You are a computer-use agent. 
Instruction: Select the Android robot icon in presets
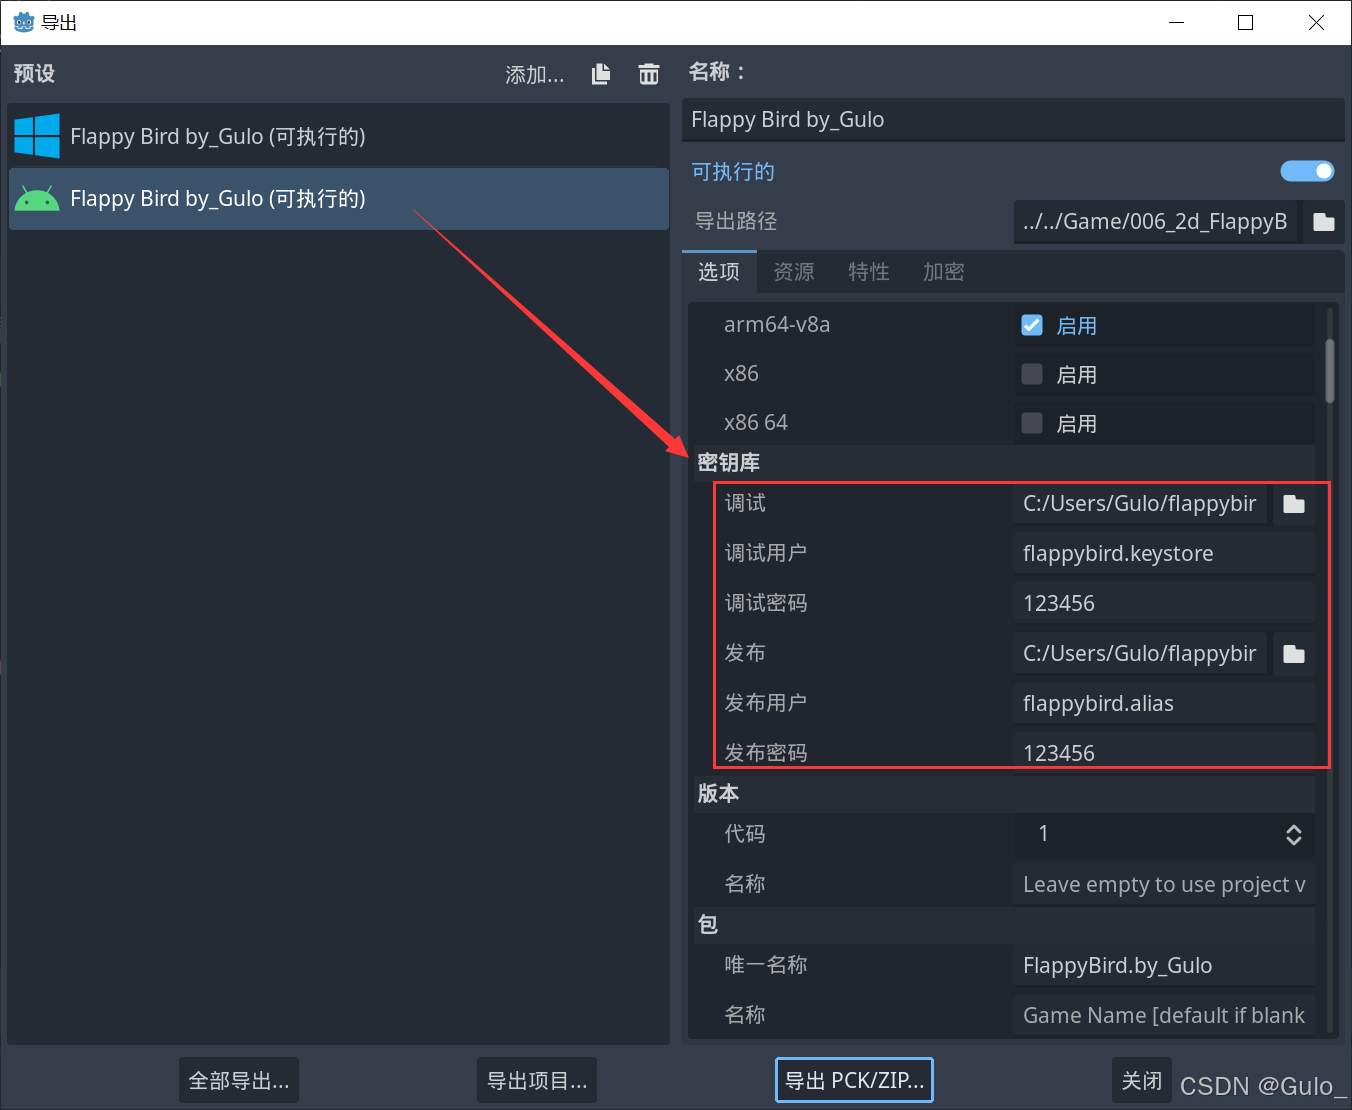click(37, 198)
